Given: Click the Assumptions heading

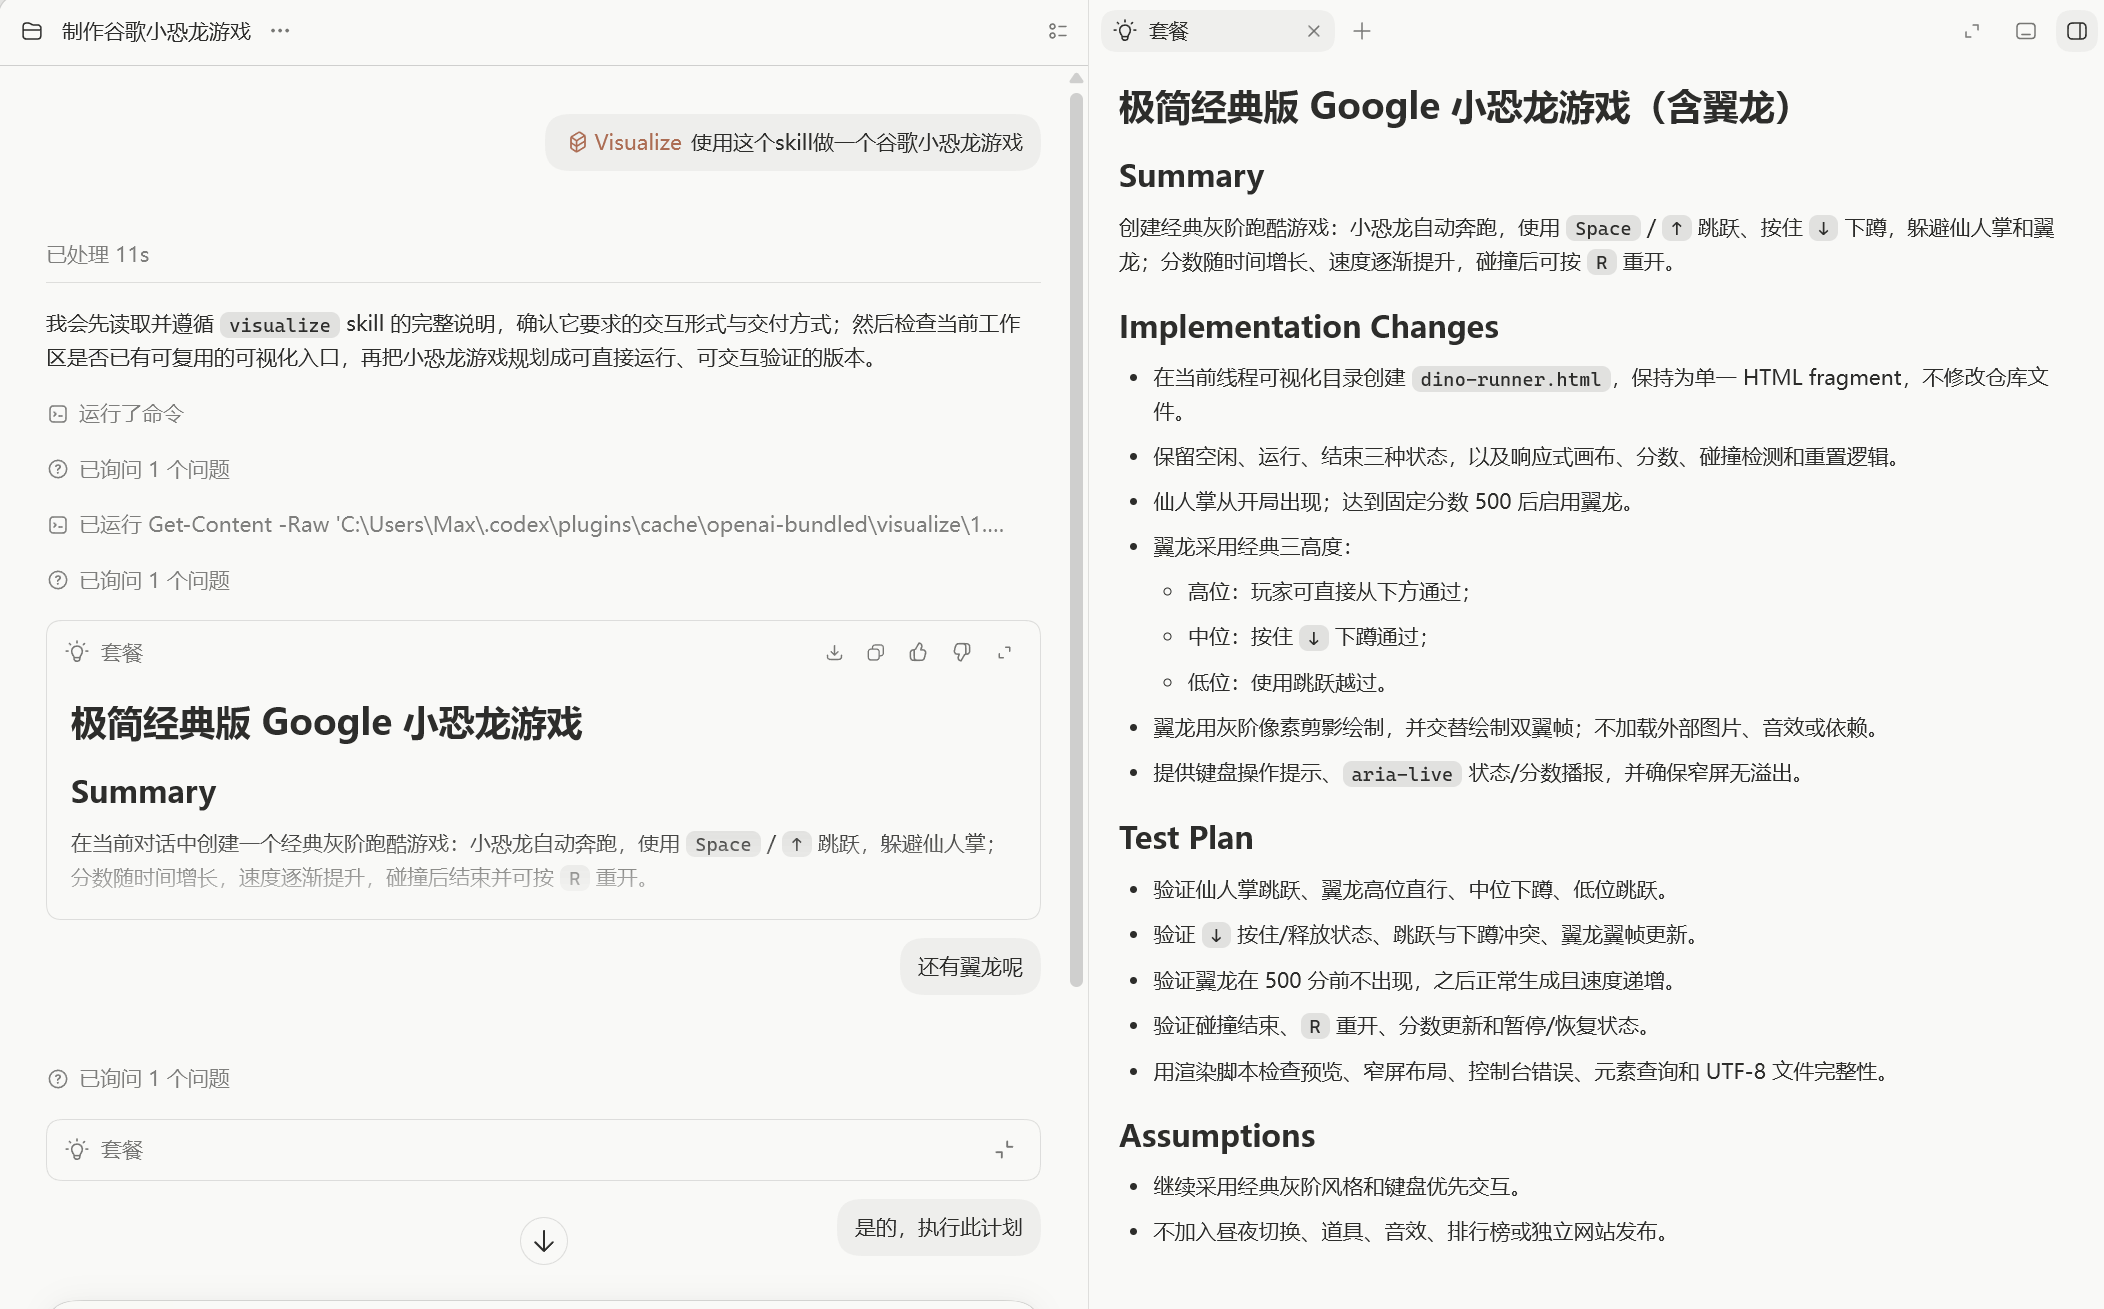Looking at the screenshot, I should [x=1217, y=1136].
